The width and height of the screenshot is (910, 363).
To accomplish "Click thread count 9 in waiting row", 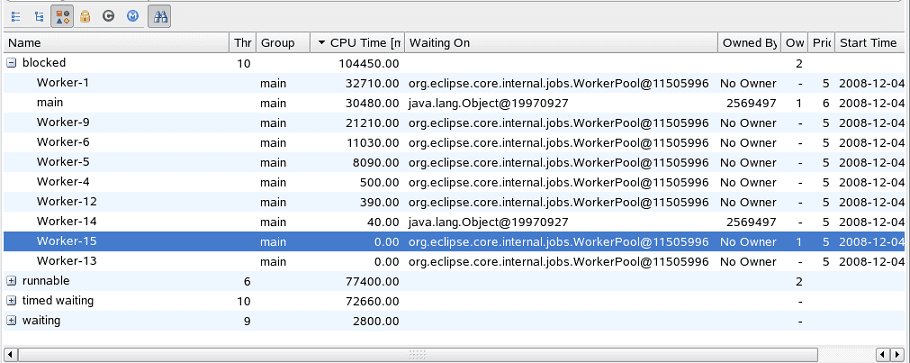I will [247, 321].
